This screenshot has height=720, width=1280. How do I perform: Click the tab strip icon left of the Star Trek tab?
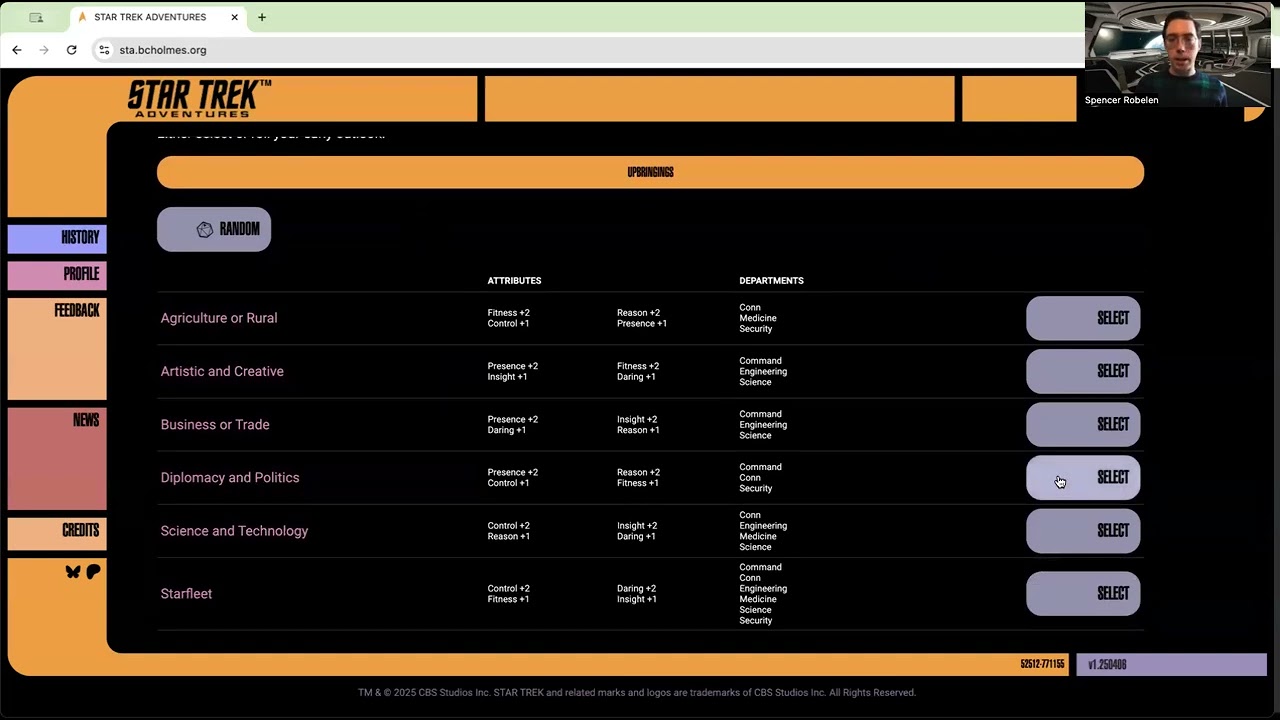click(x=36, y=17)
